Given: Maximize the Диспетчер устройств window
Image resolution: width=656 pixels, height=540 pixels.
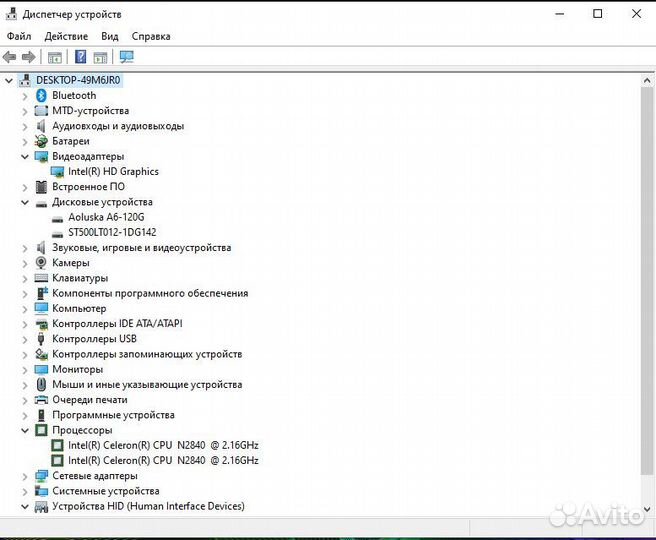Looking at the screenshot, I should tap(598, 14).
